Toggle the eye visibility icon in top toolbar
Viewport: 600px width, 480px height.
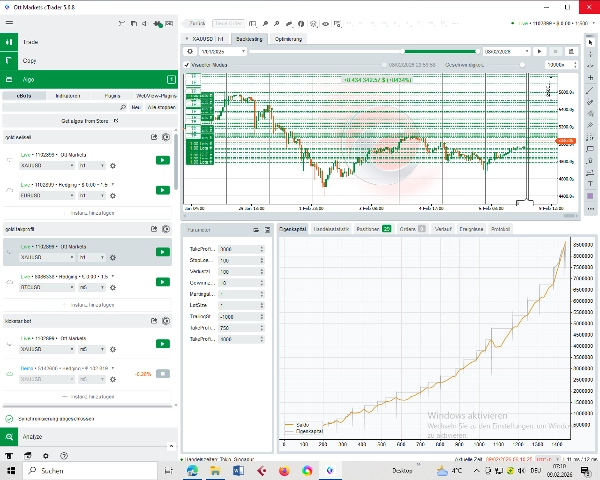click(x=325, y=24)
